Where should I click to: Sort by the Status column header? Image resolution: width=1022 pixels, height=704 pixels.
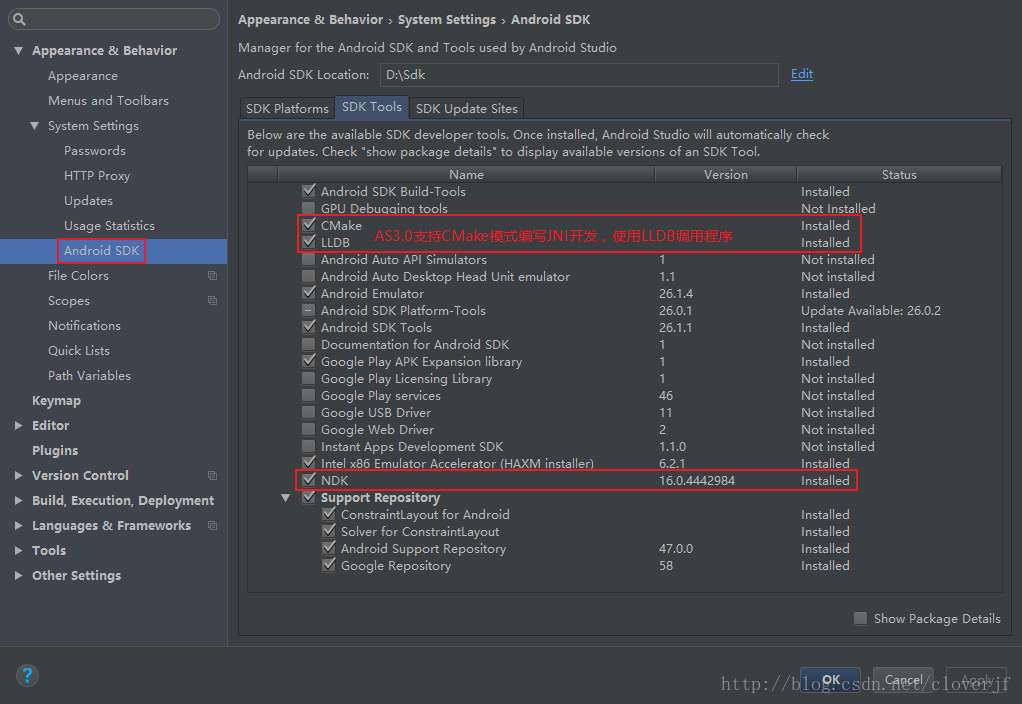[x=899, y=174]
